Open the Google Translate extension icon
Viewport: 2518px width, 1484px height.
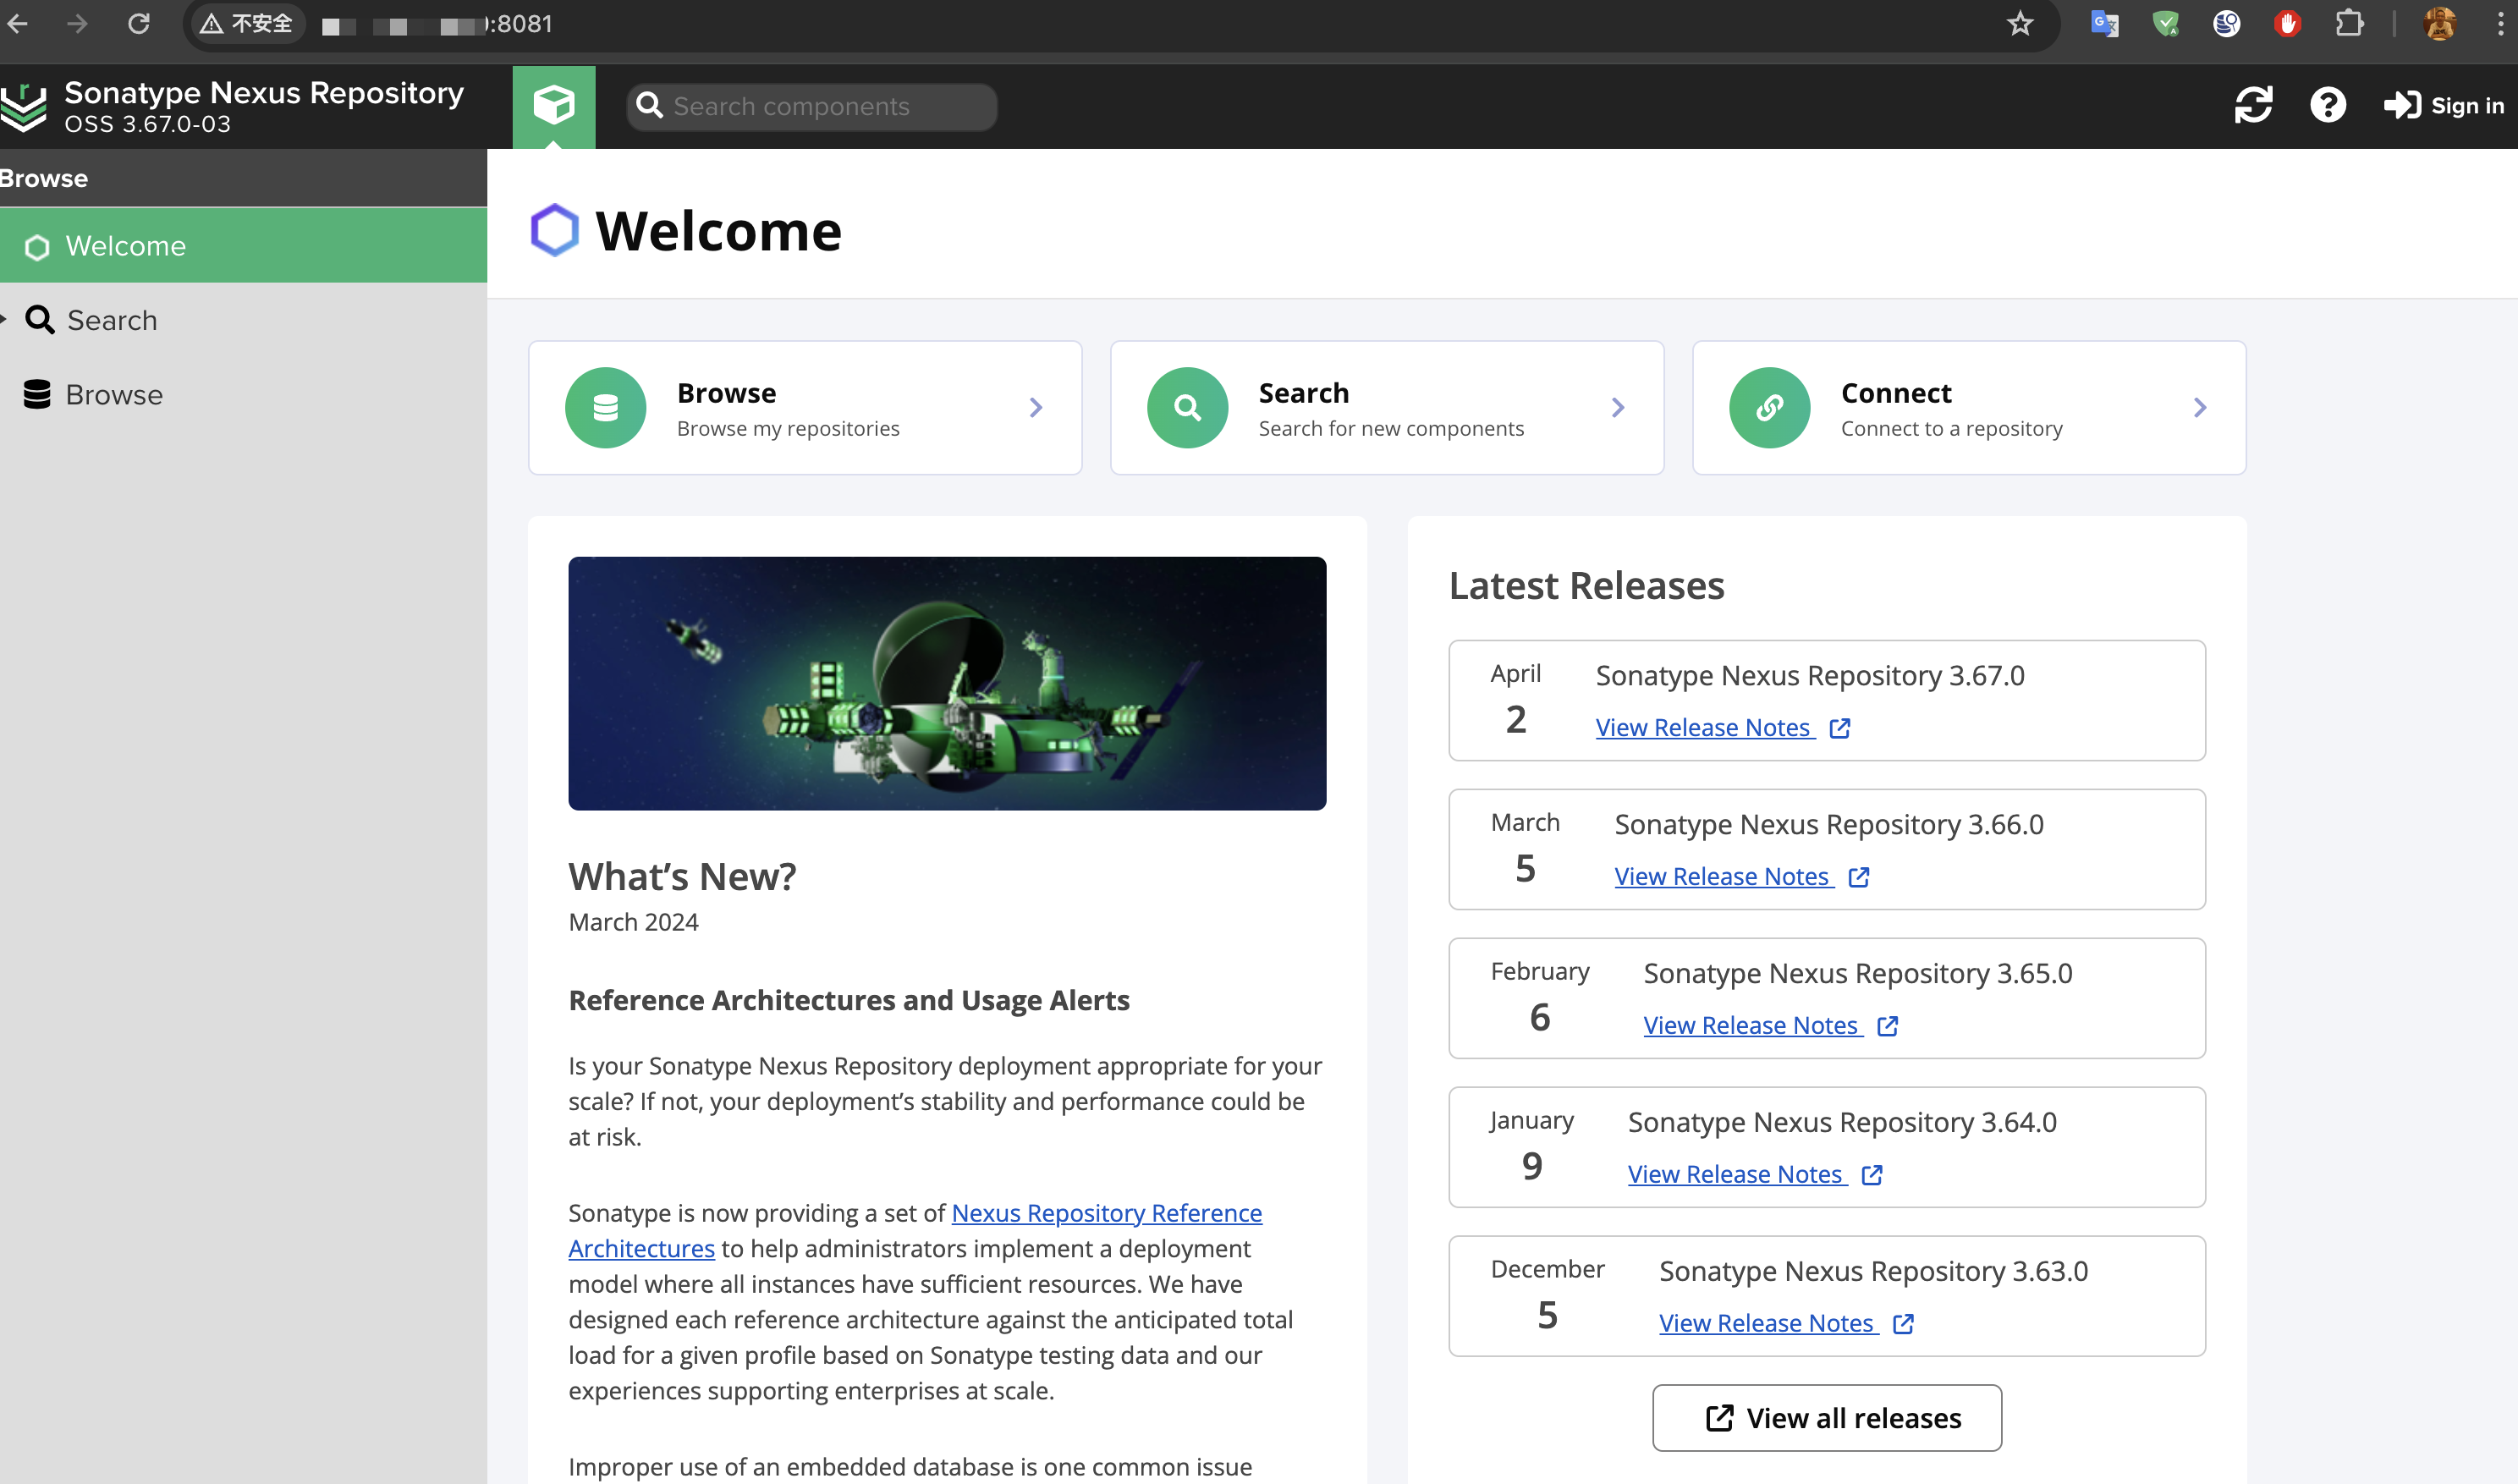point(2104,23)
